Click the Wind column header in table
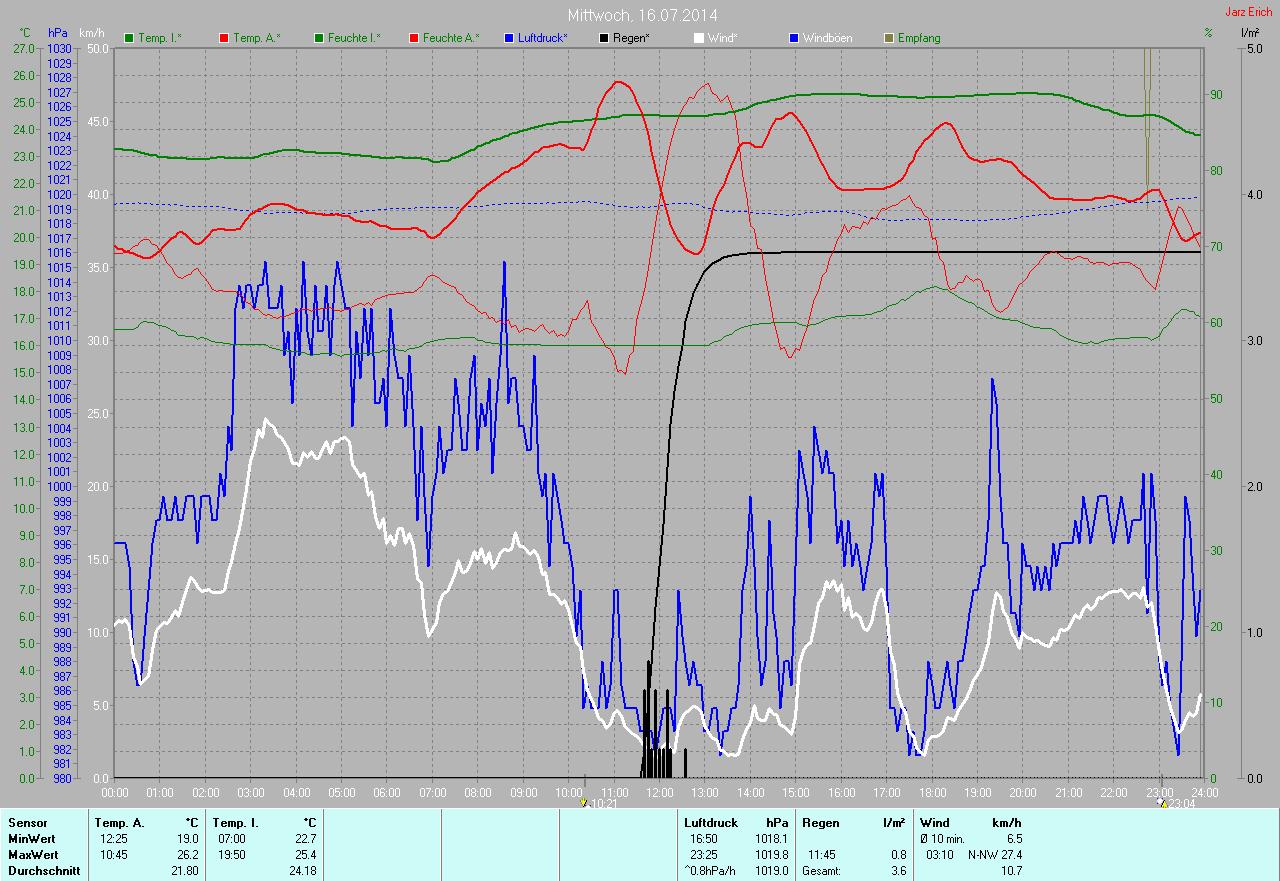 click(934, 822)
